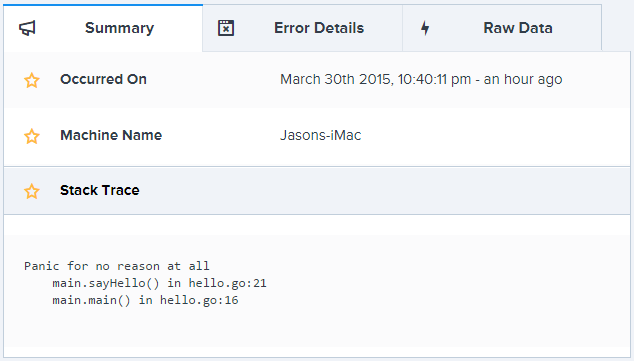Screen dimensions: 634x361
Task: Click the megaphone icon on Summary tab
Action: click(x=27, y=28)
